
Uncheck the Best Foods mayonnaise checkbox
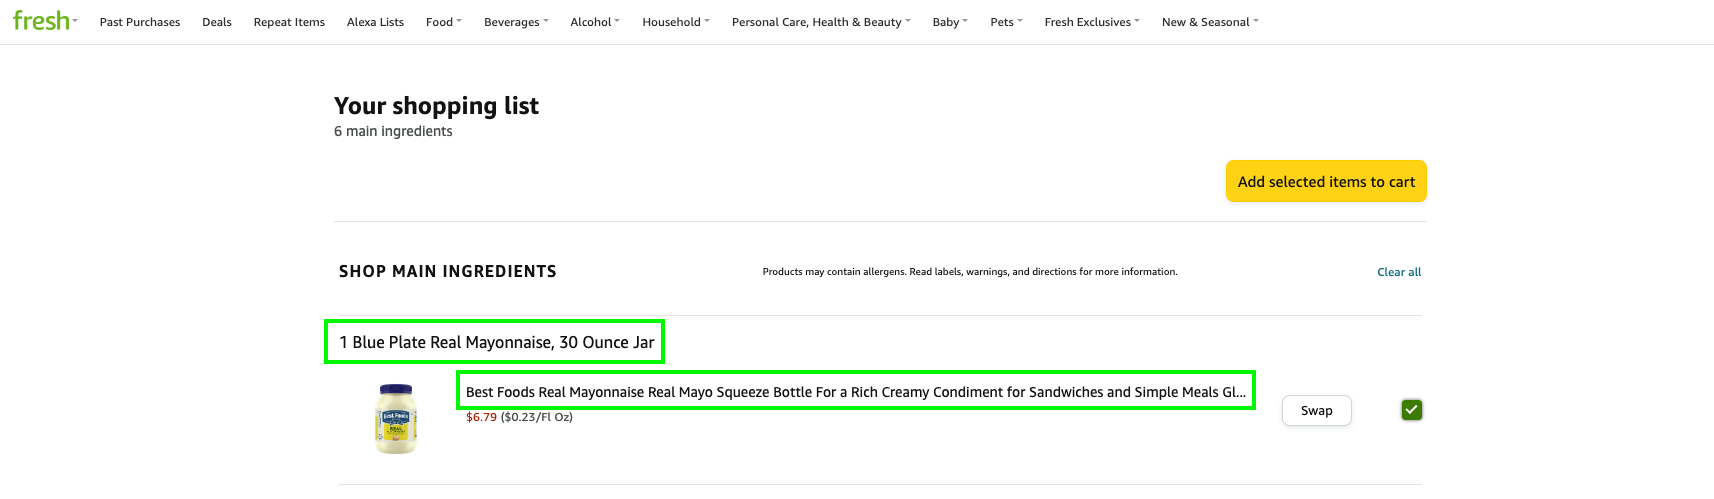(x=1412, y=410)
